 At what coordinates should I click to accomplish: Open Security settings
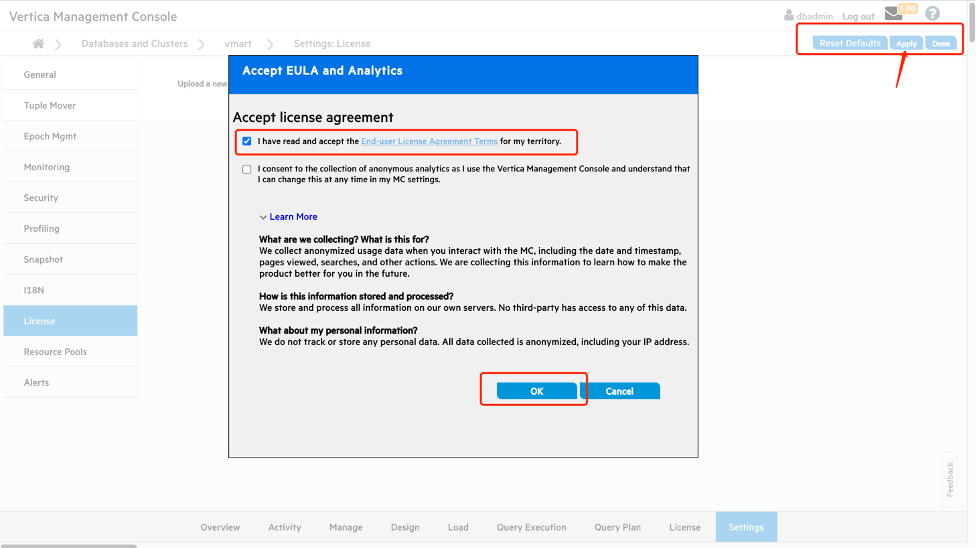[x=70, y=197]
